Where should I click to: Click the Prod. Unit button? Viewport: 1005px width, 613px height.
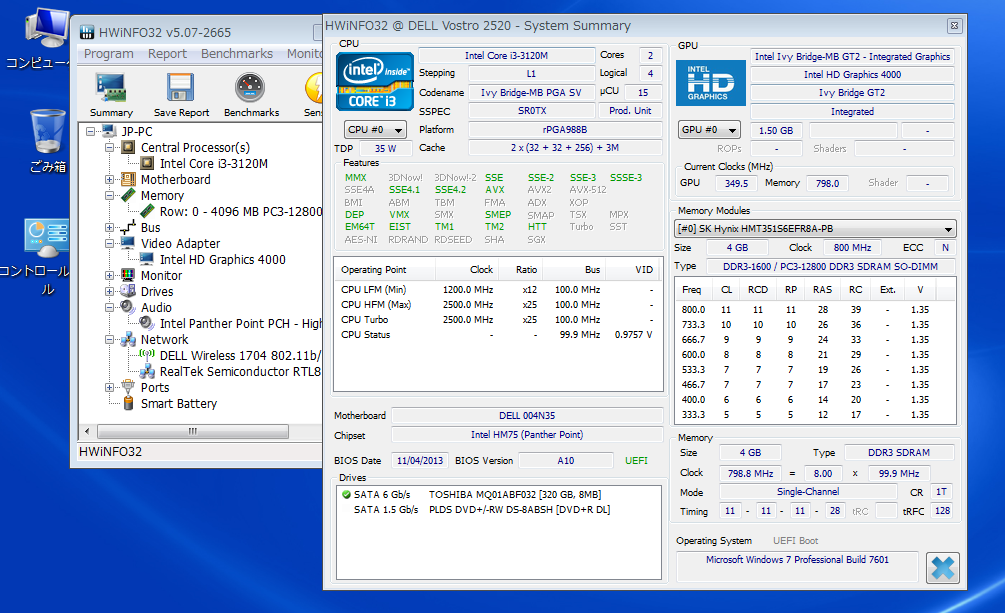630,111
